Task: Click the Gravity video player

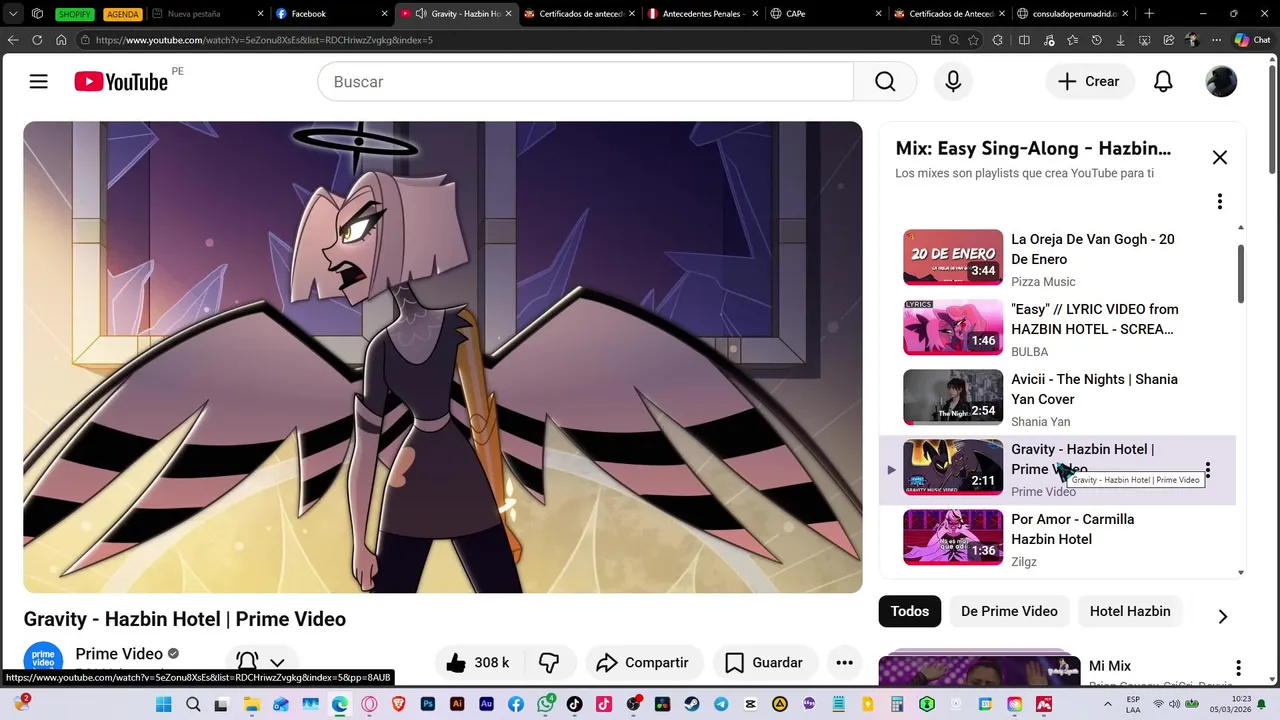Action: tap(443, 357)
